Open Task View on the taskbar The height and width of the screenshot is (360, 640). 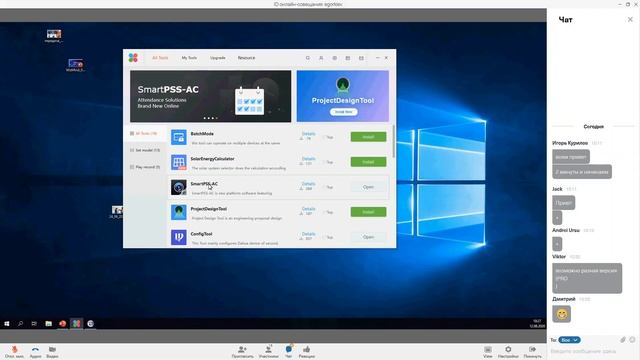34,324
